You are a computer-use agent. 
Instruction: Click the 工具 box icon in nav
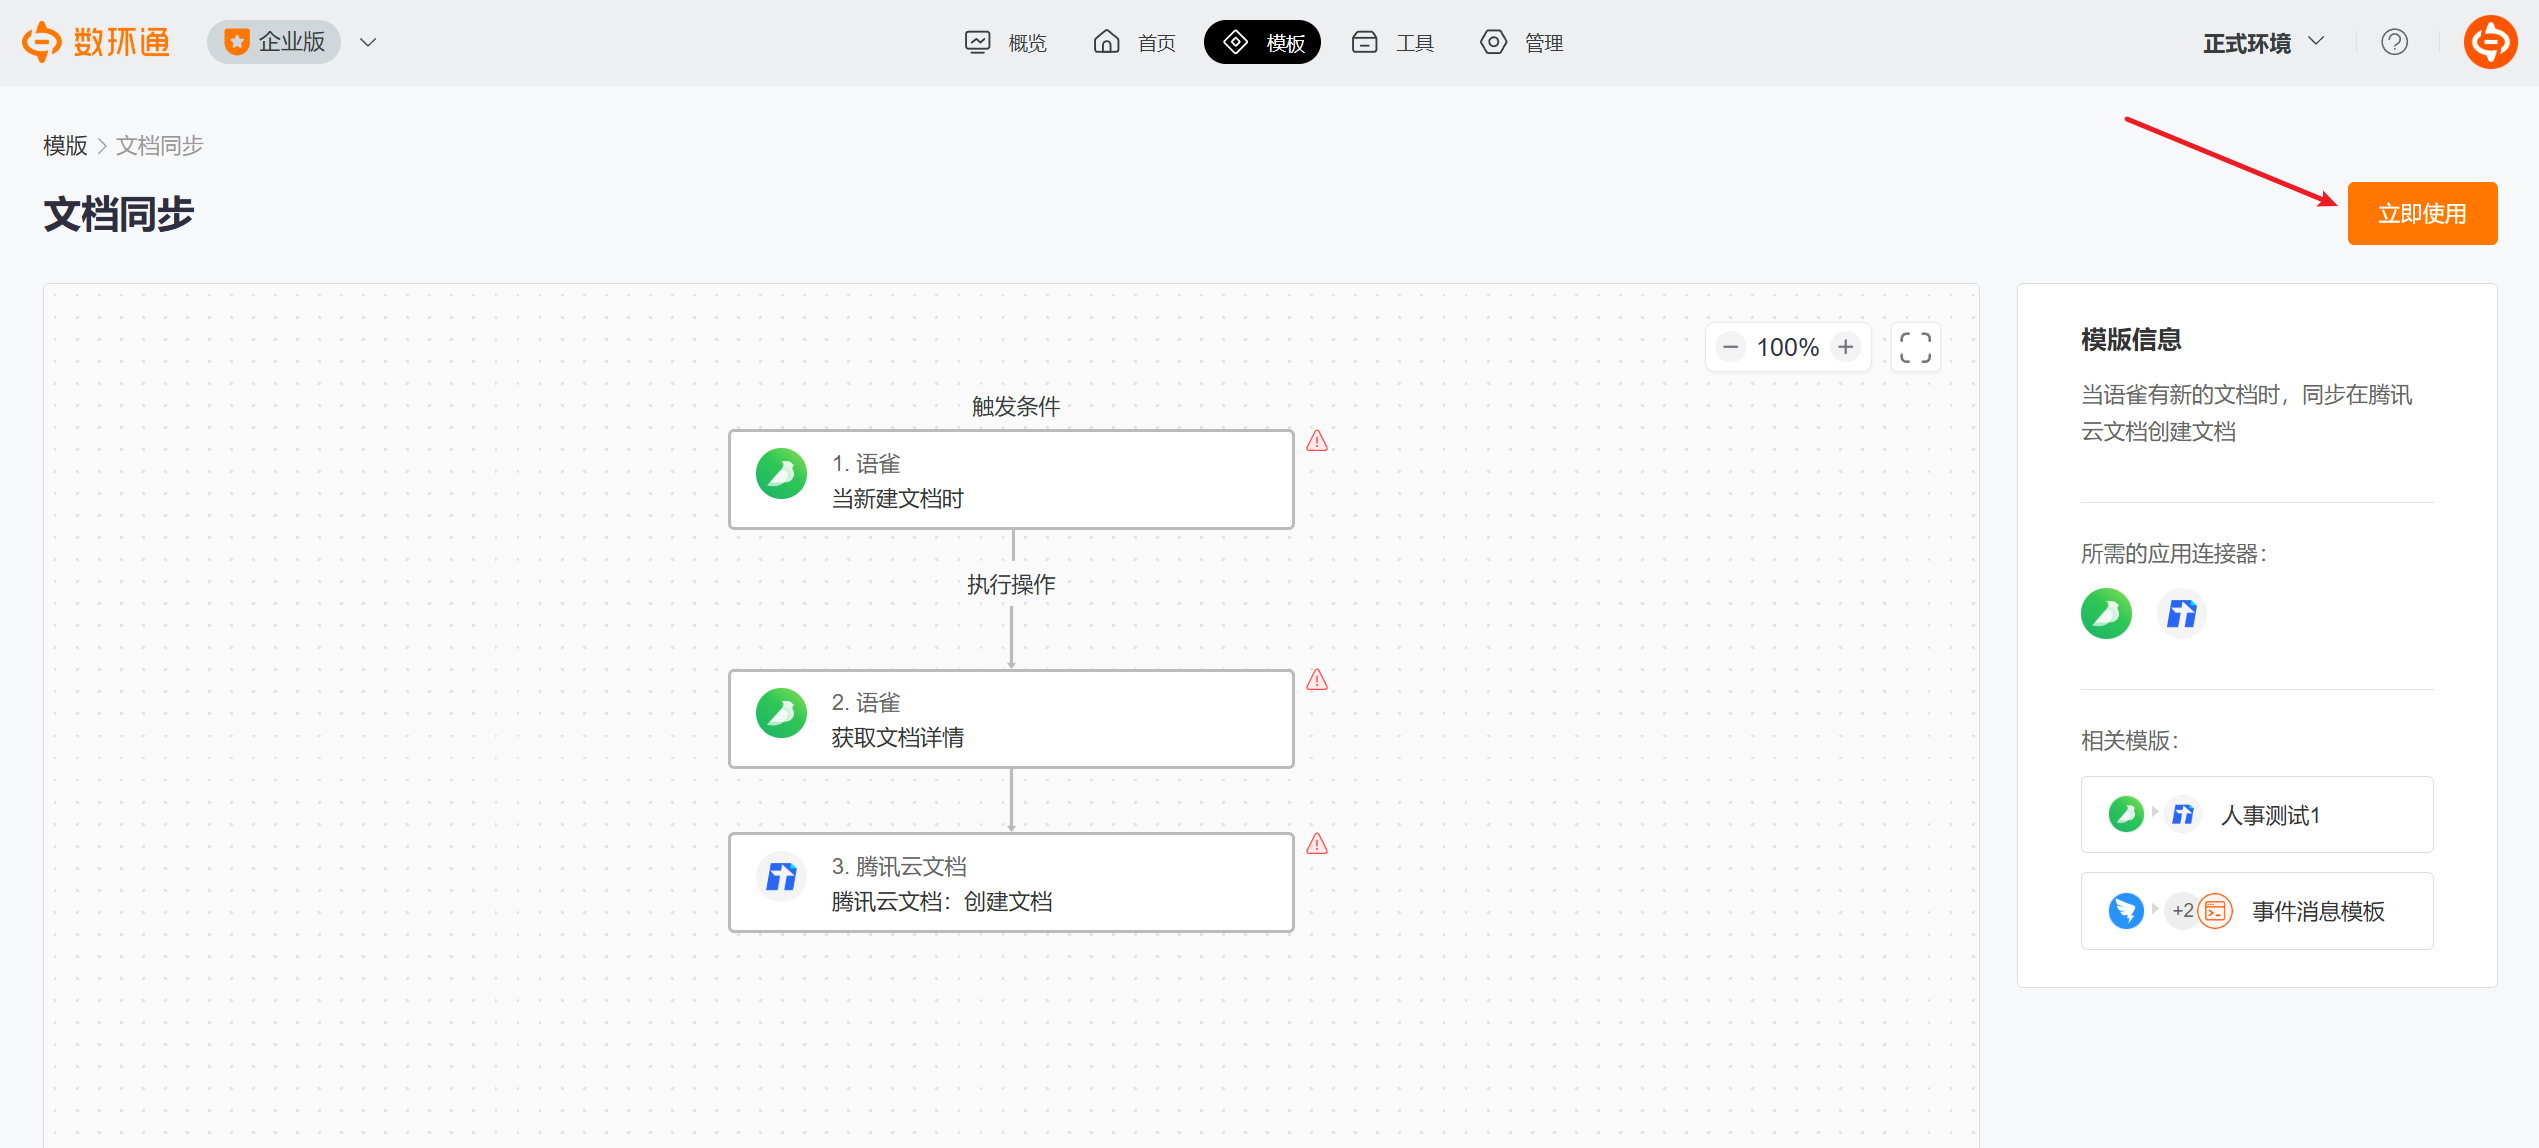click(x=1364, y=42)
